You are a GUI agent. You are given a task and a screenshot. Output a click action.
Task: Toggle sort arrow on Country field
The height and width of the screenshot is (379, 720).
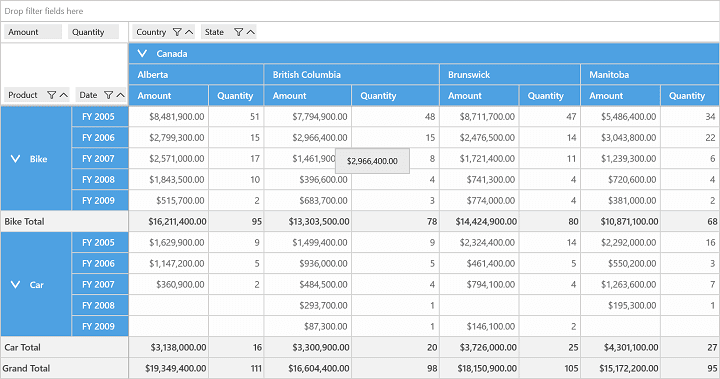(189, 32)
